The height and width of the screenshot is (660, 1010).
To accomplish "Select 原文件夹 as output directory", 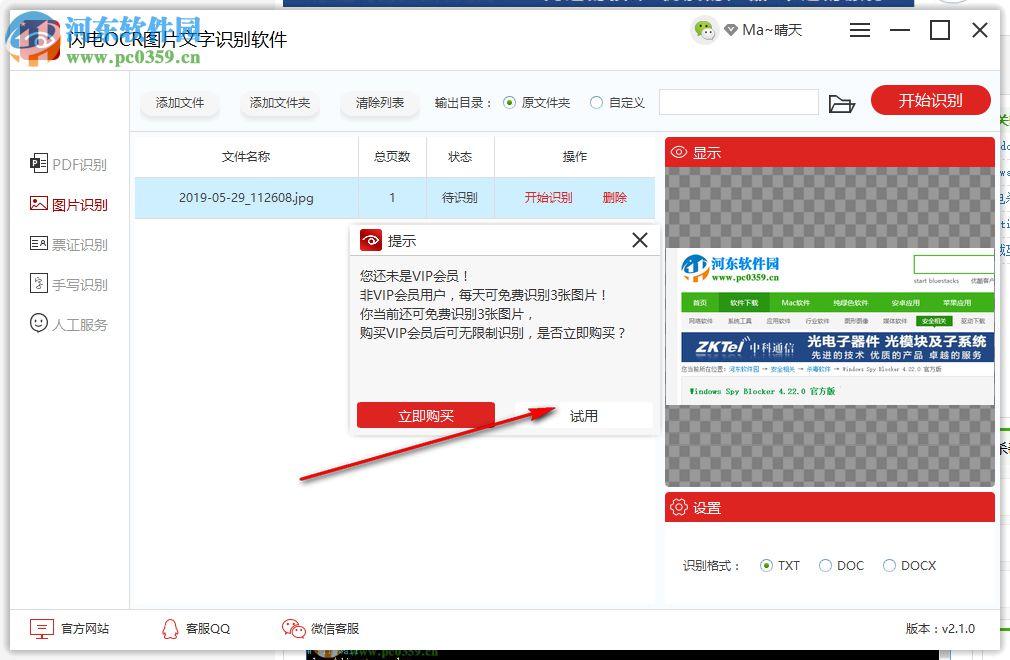I will (510, 101).
